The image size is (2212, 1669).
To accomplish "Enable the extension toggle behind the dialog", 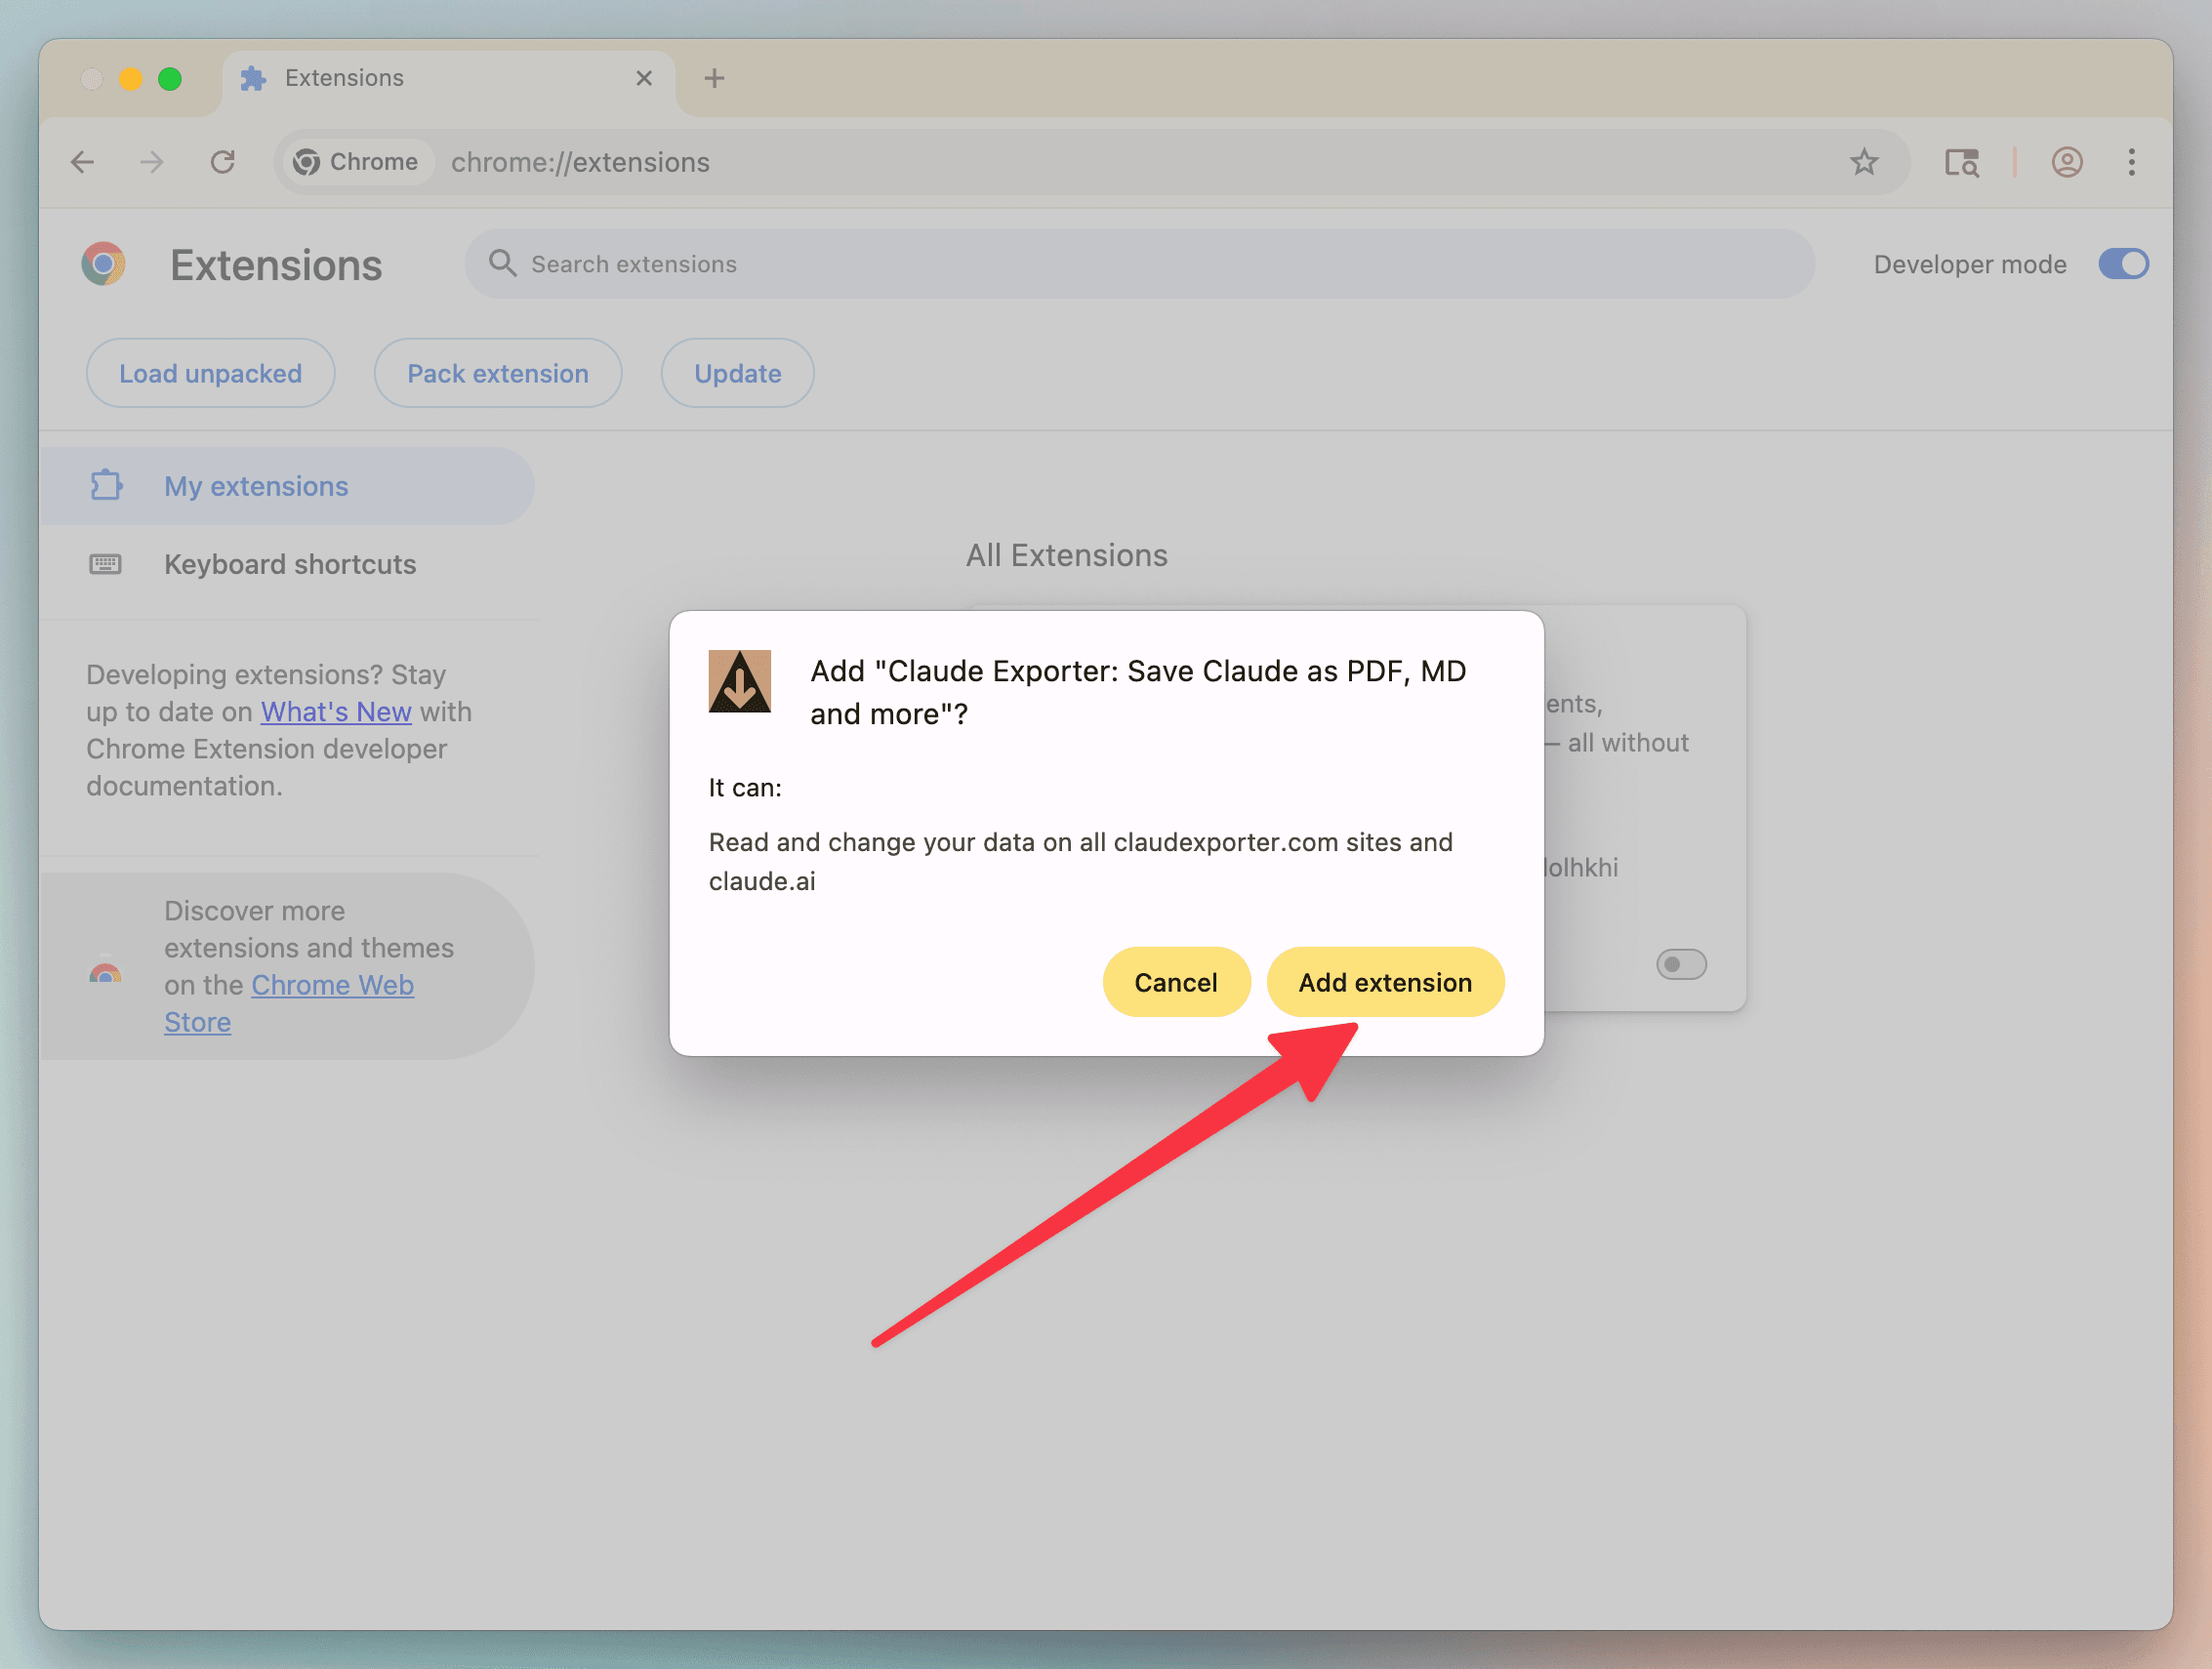I will click(1681, 964).
